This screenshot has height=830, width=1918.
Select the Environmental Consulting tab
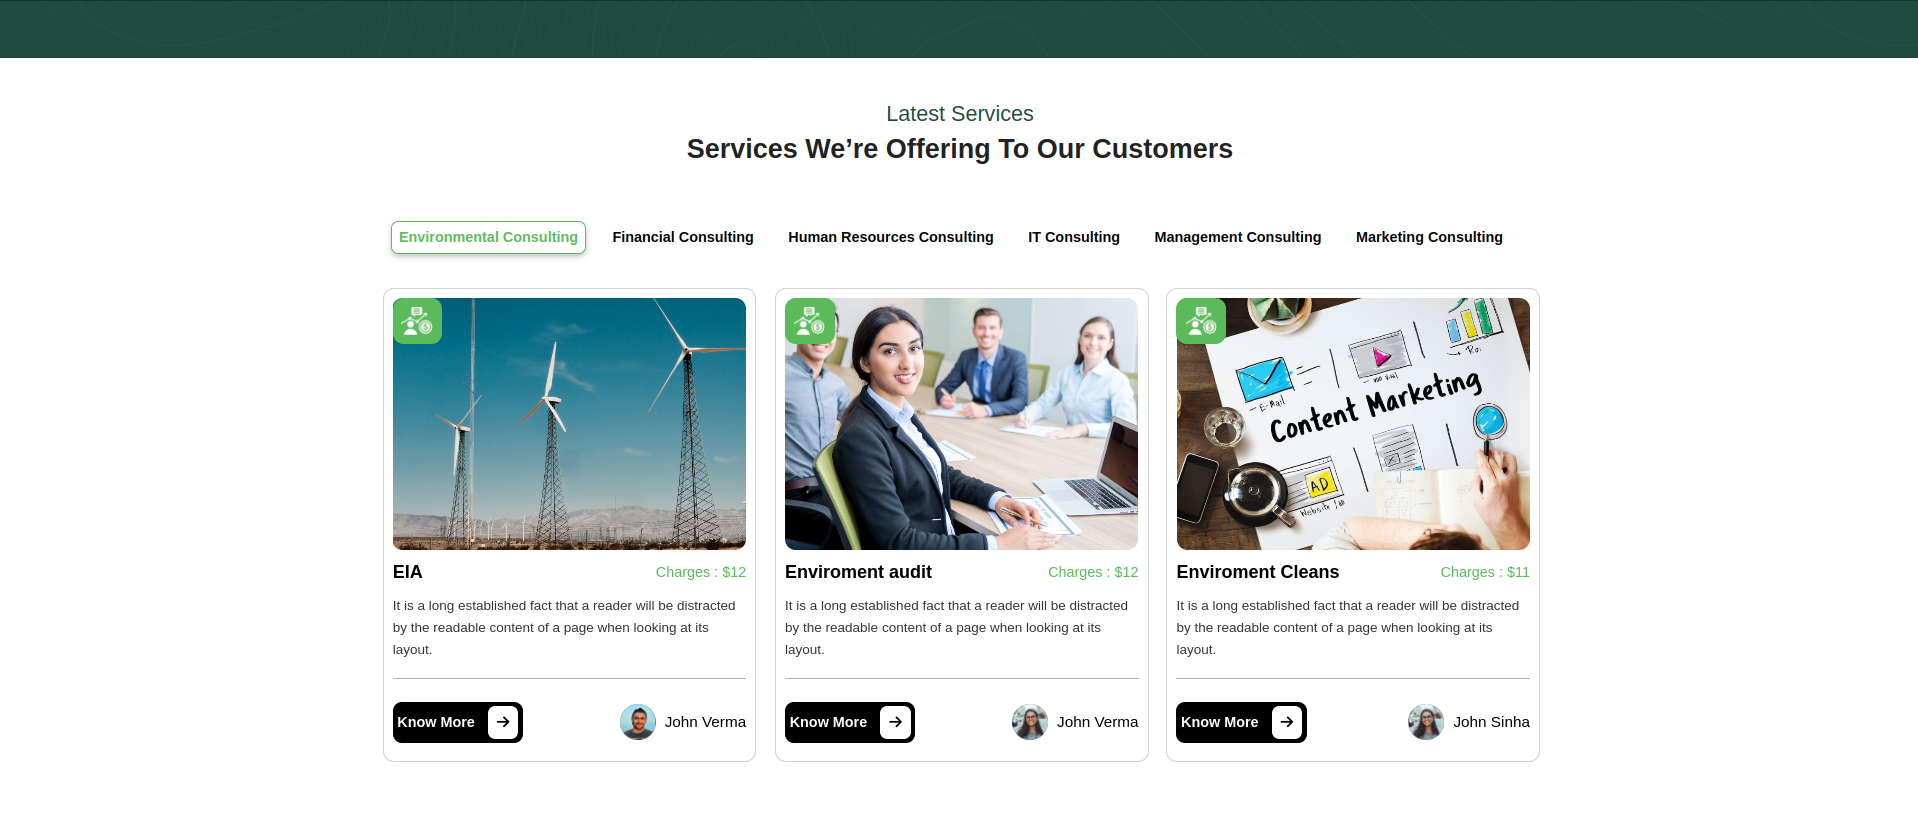click(488, 237)
